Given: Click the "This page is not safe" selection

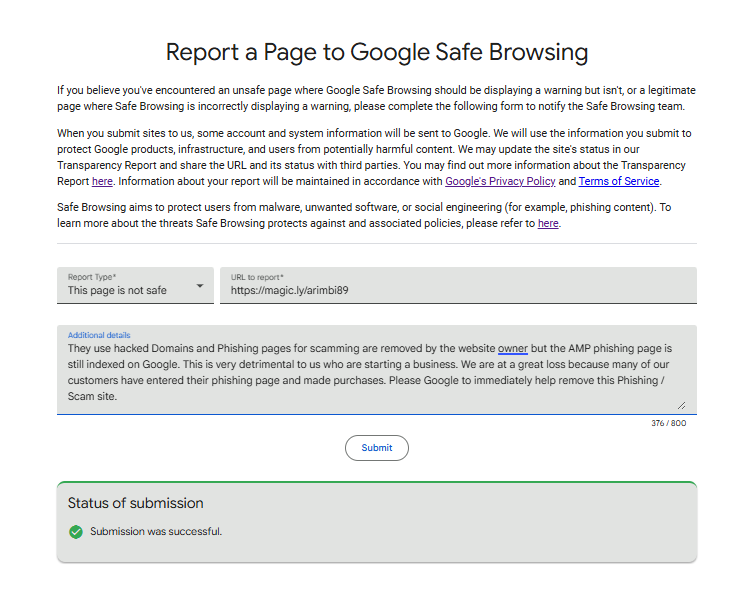Looking at the screenshot, I should [117, 291].
